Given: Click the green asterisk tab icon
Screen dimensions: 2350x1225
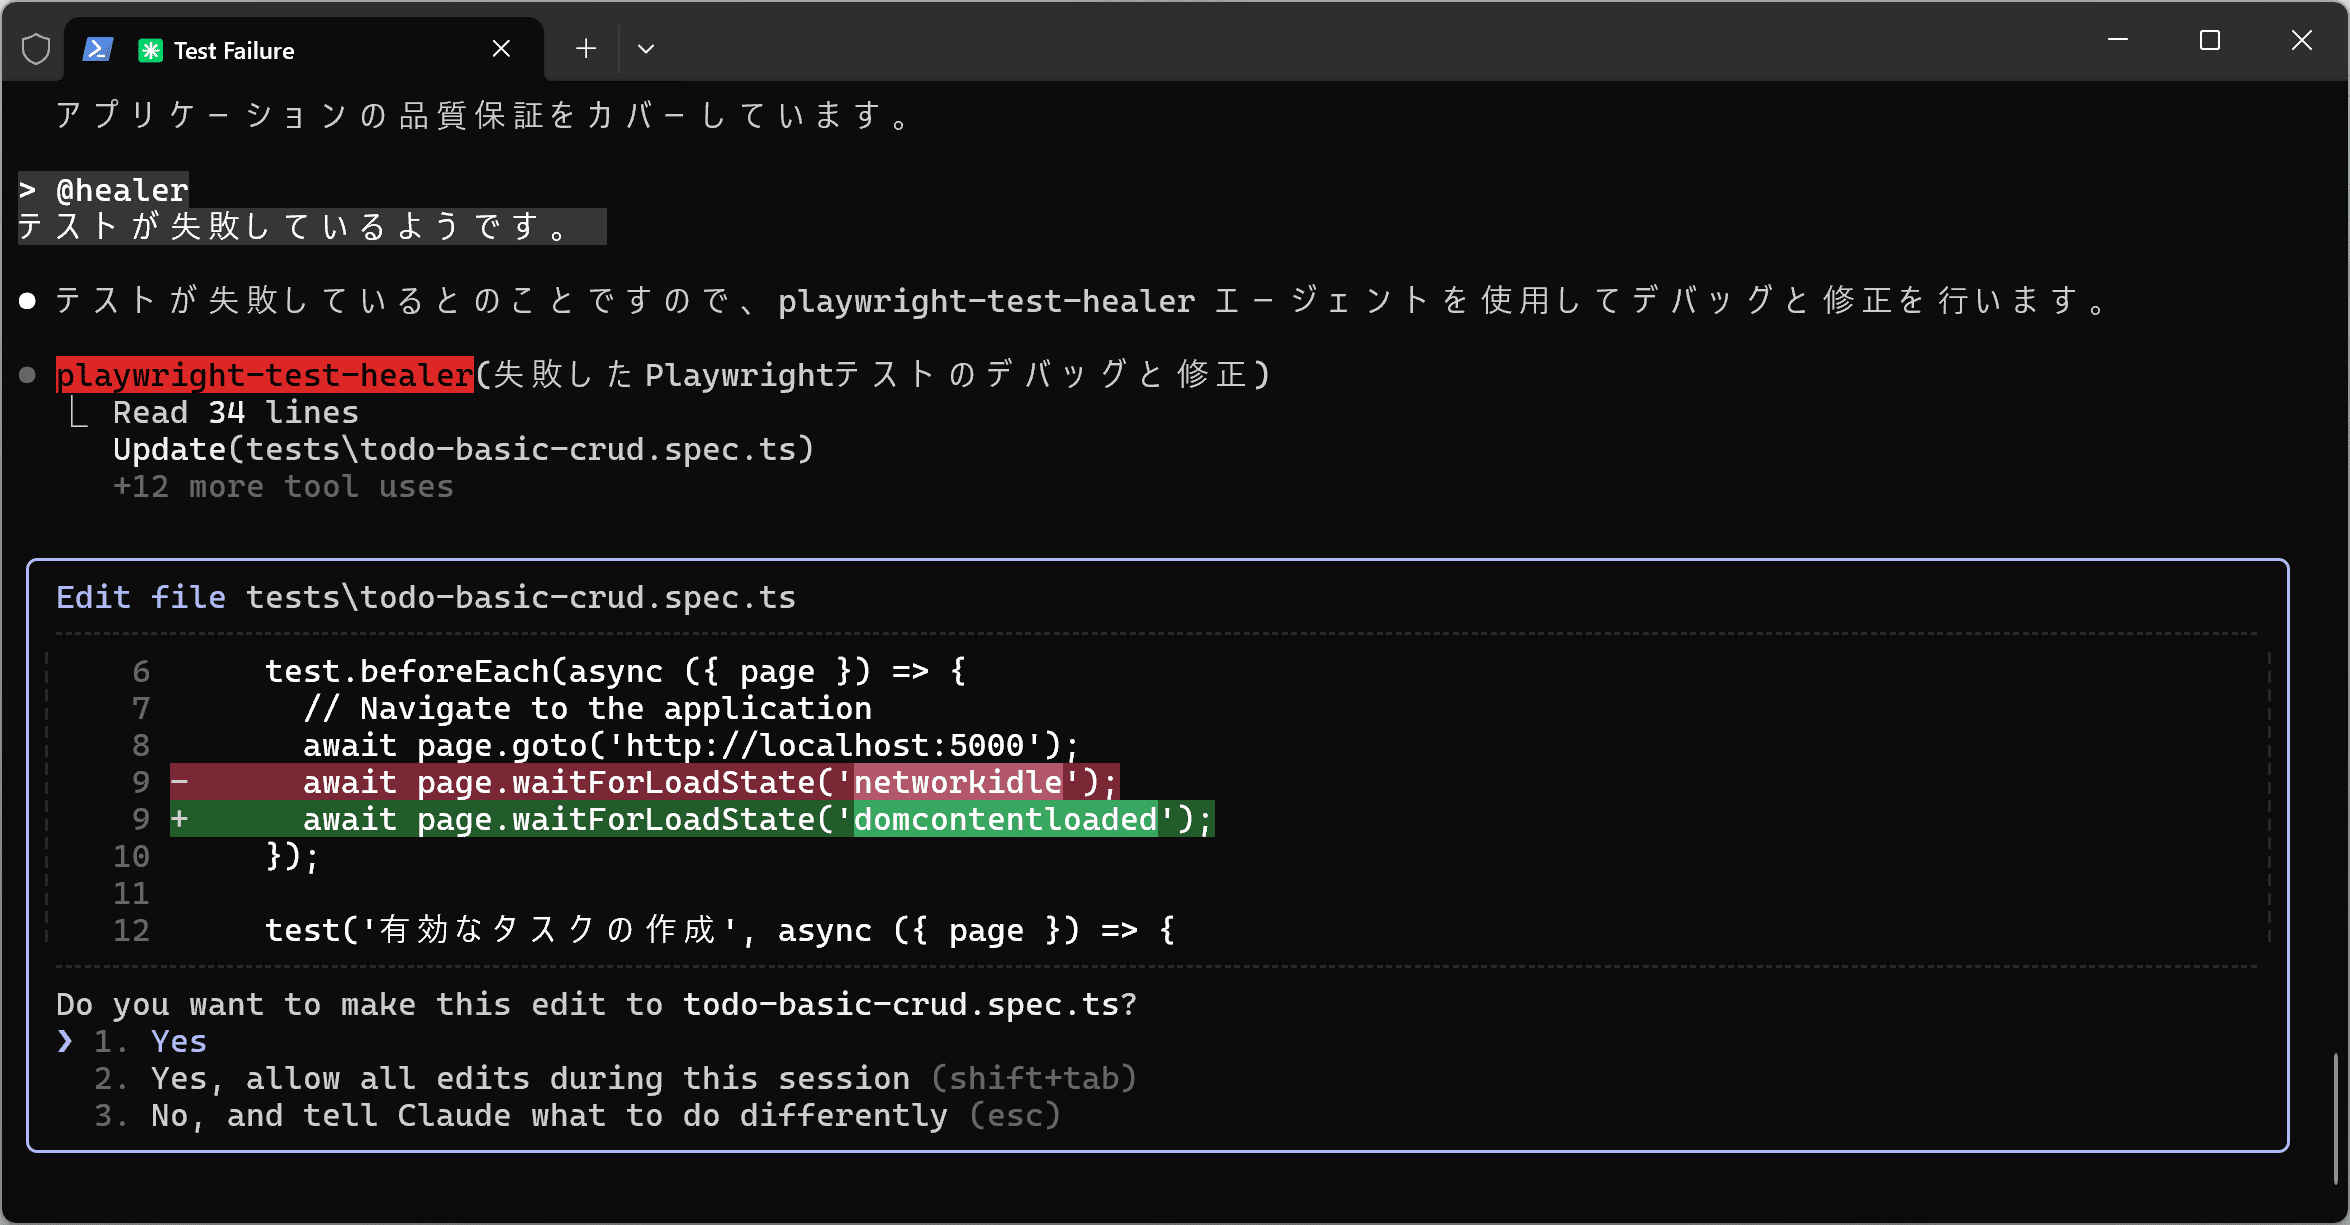Looking at the screenshot, I should [150, 50].
